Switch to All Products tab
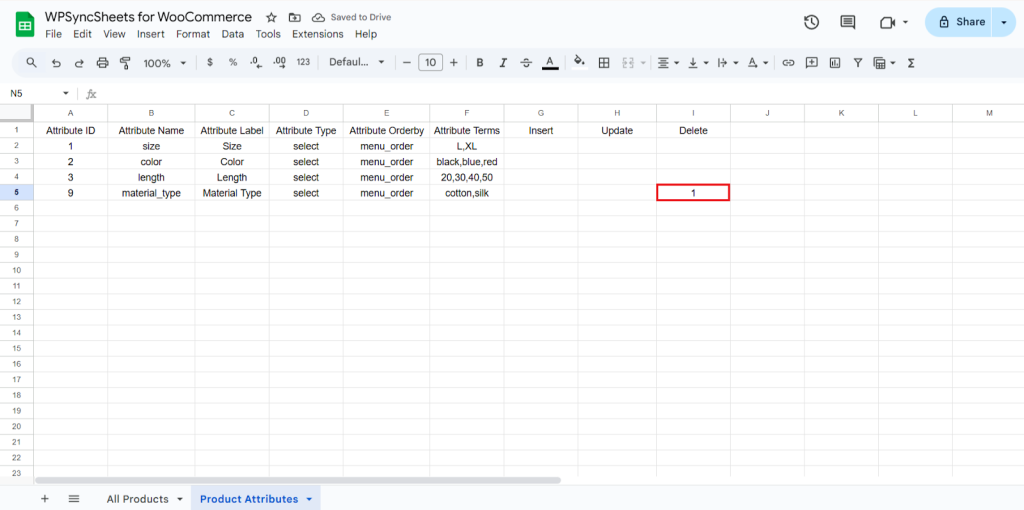 138,499
